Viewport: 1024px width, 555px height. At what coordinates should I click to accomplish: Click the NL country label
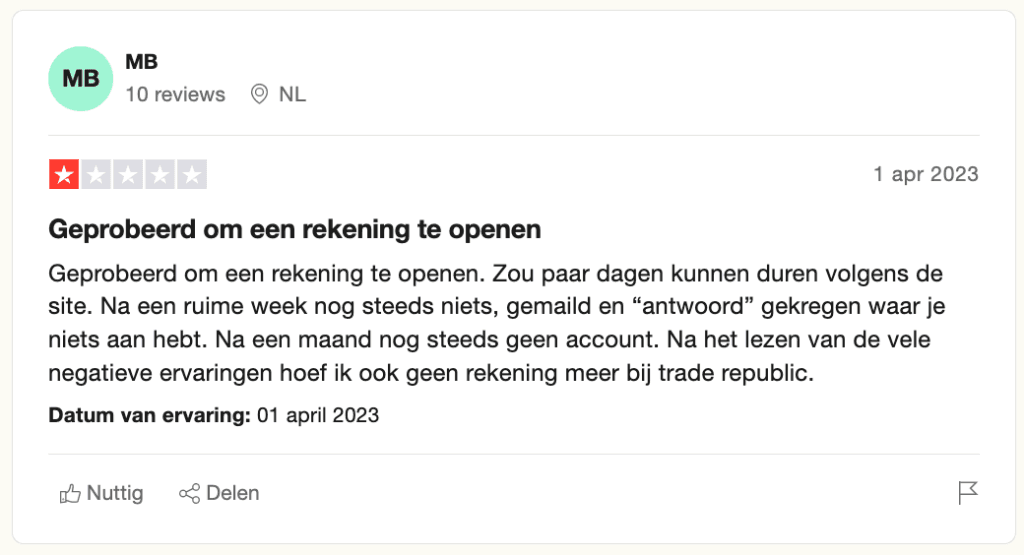[x=292, y=95]
